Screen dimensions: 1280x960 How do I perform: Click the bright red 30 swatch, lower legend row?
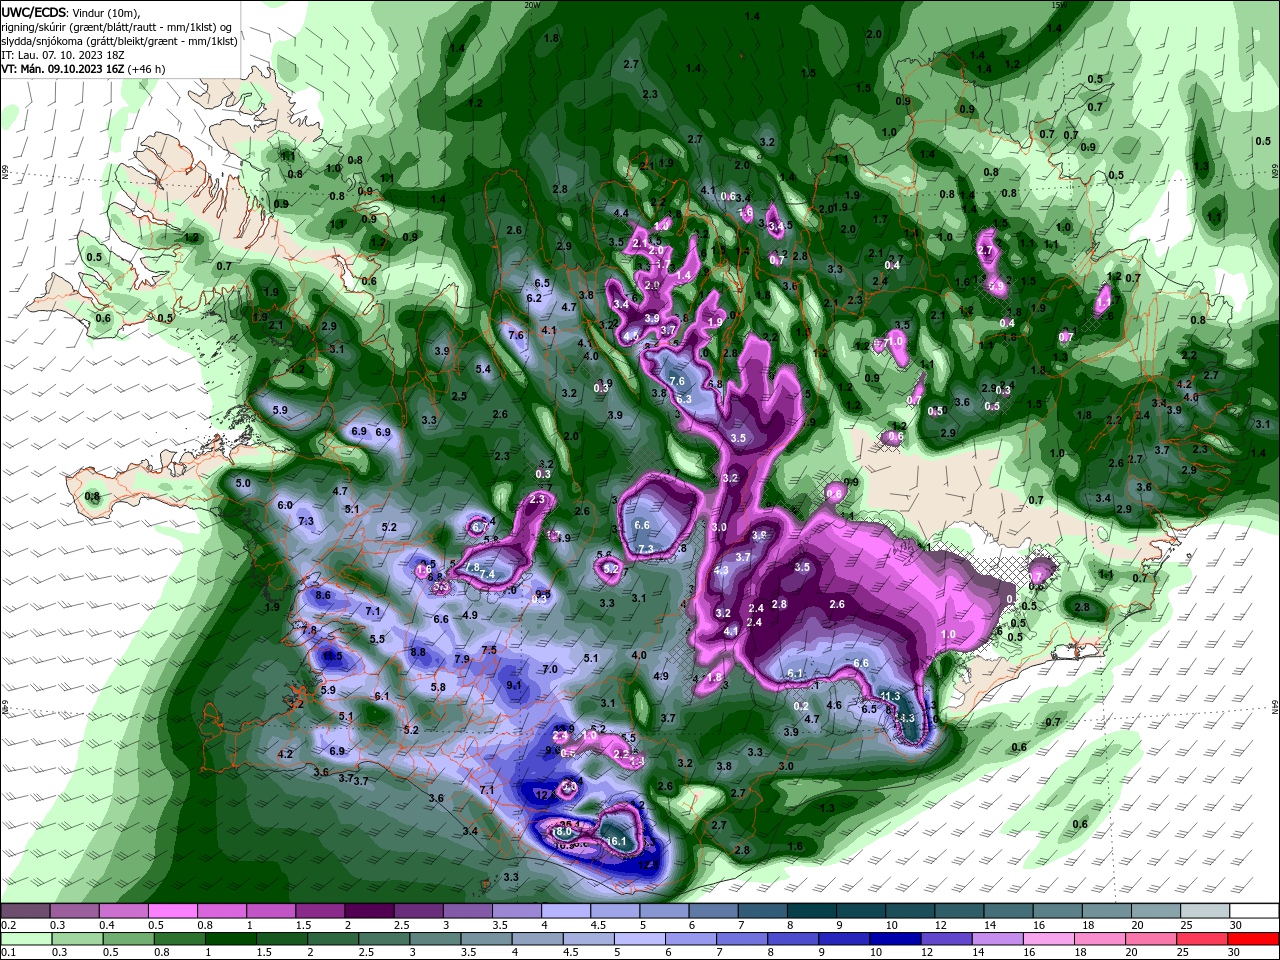pyautogui.click(x=1255, y=938)
